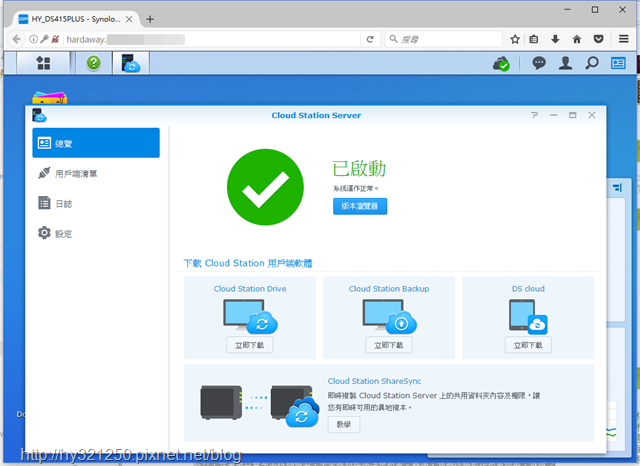Screen dimensions: 640x466
Task: Open 用戶端清單 client list section
Action: [96, 173]
